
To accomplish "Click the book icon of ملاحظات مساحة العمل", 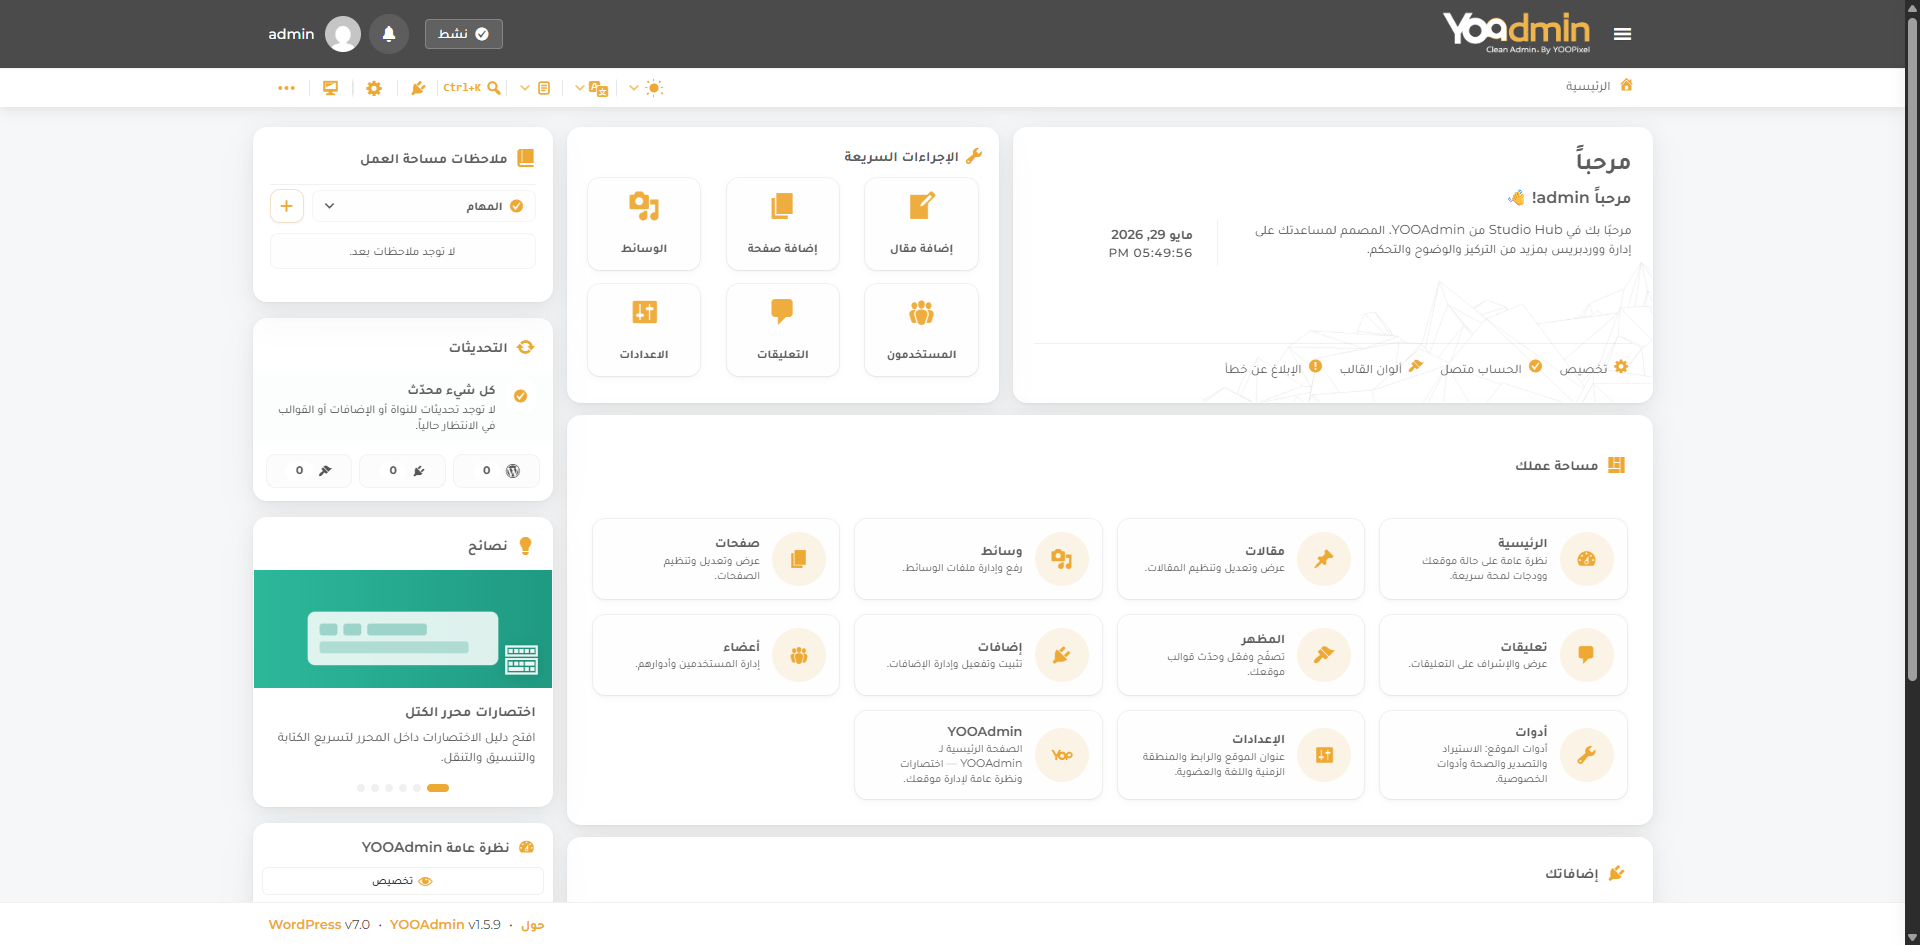I will click(x=526, y=158).
